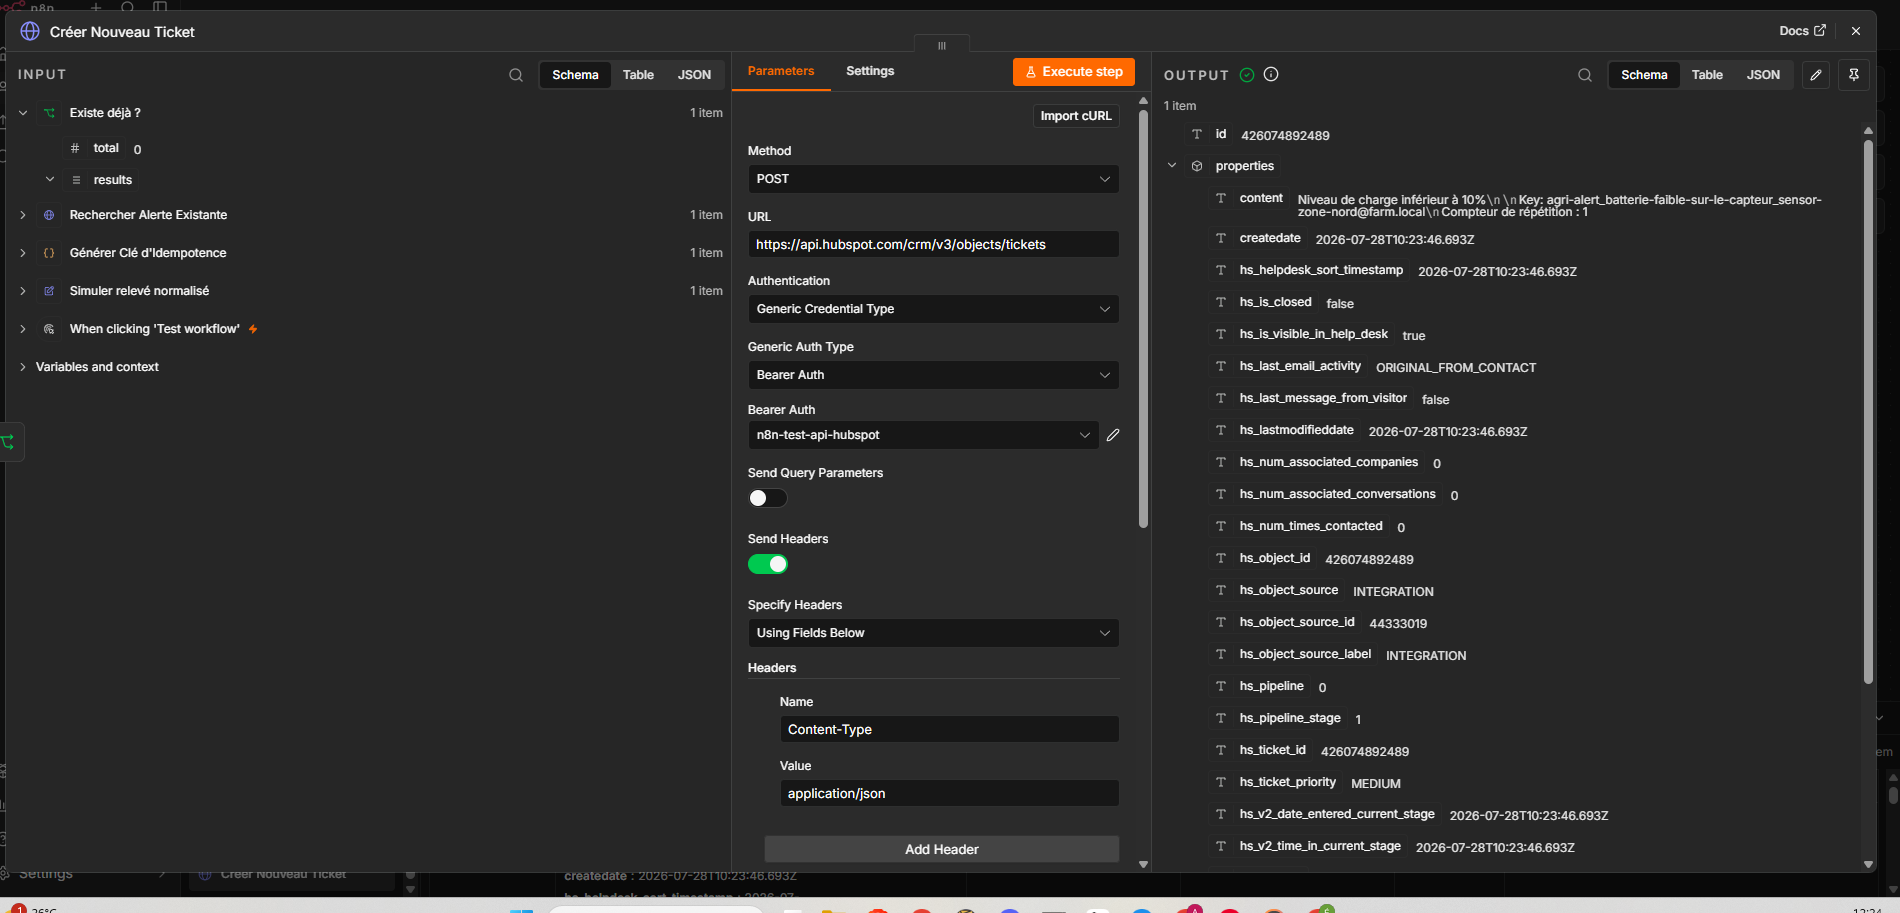Disable the Send Headers toggle
1900x913 pixels.
768,564
